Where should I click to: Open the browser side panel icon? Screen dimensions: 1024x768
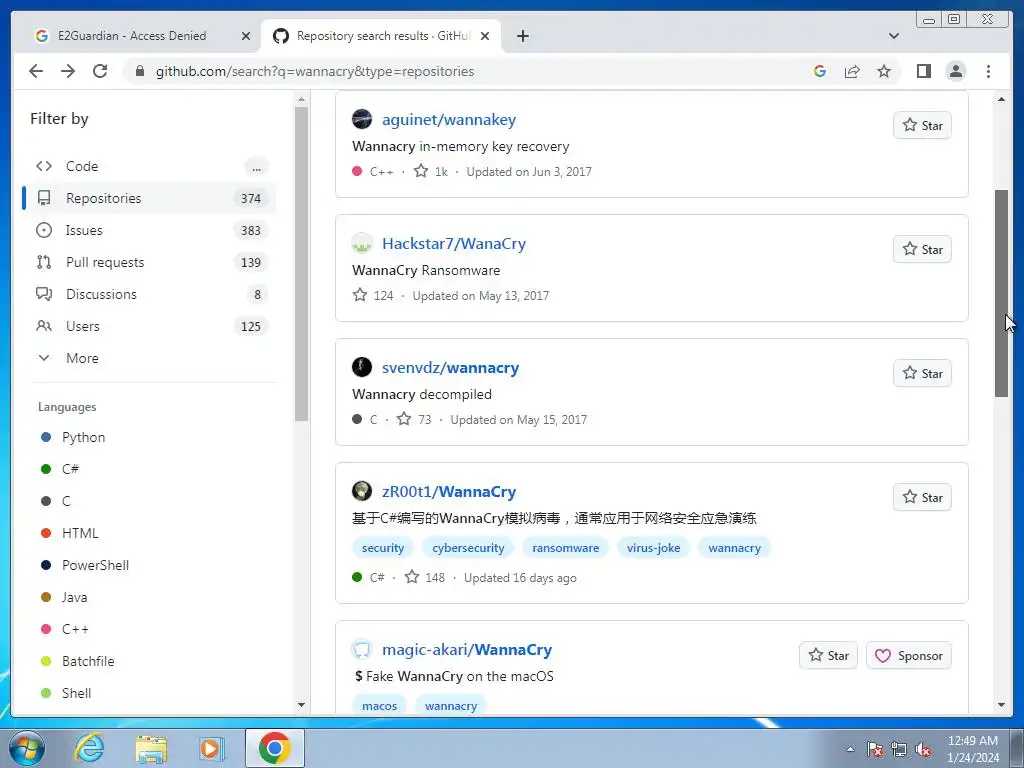tap(923, 71)
